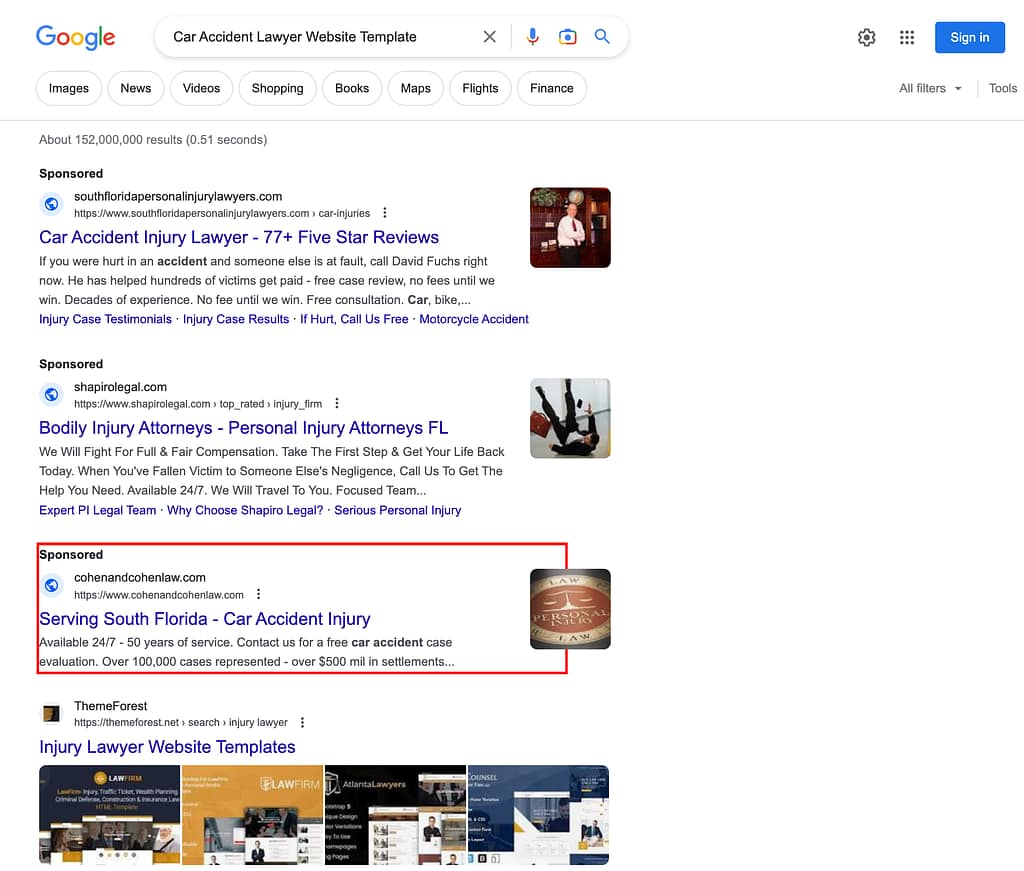
Task: Open Serious Personal Injury sitelink
Action: pyautogui.click(x=398, y=510)
